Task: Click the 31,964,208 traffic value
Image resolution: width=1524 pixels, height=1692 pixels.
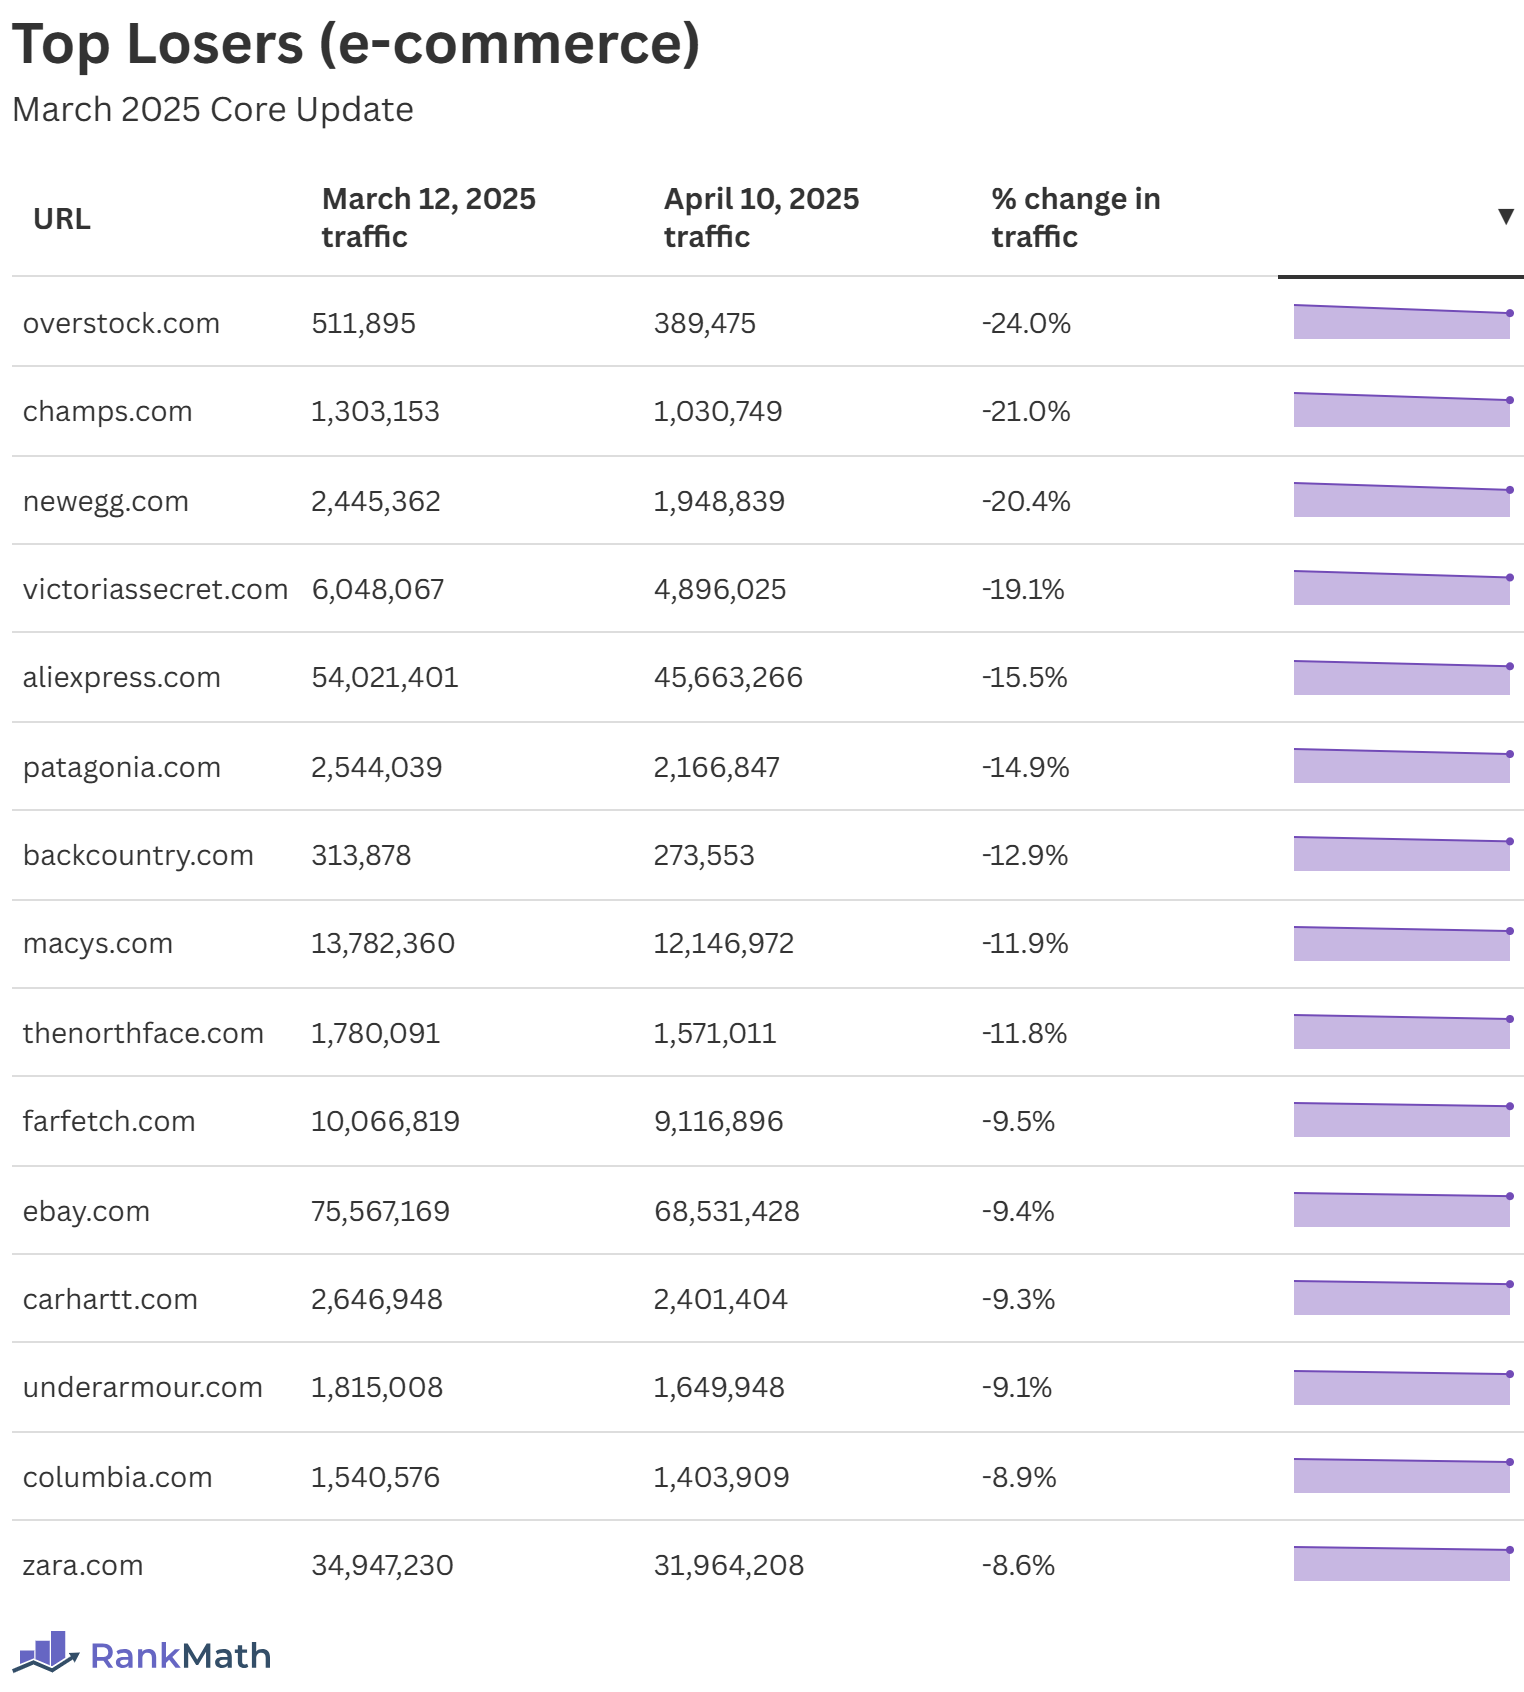Action: [x=729, y=1565]
